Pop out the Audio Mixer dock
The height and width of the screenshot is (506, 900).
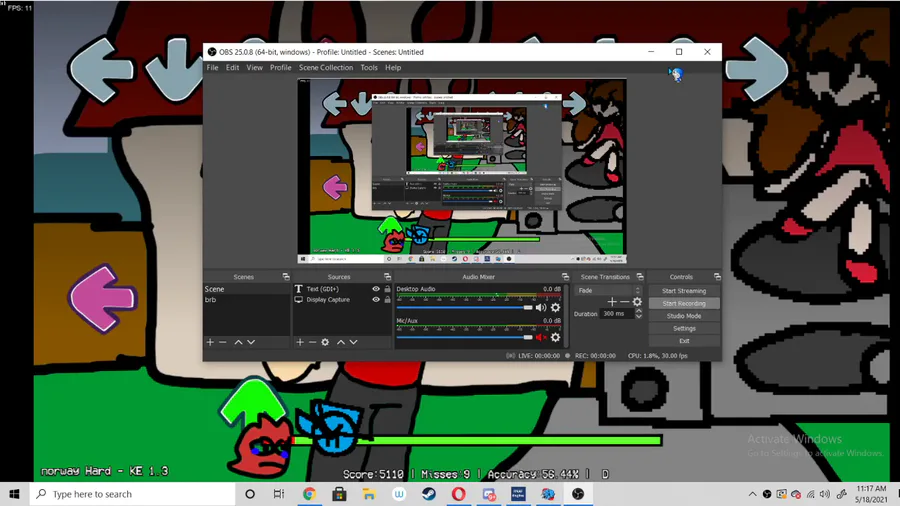(x=565, y=277)
